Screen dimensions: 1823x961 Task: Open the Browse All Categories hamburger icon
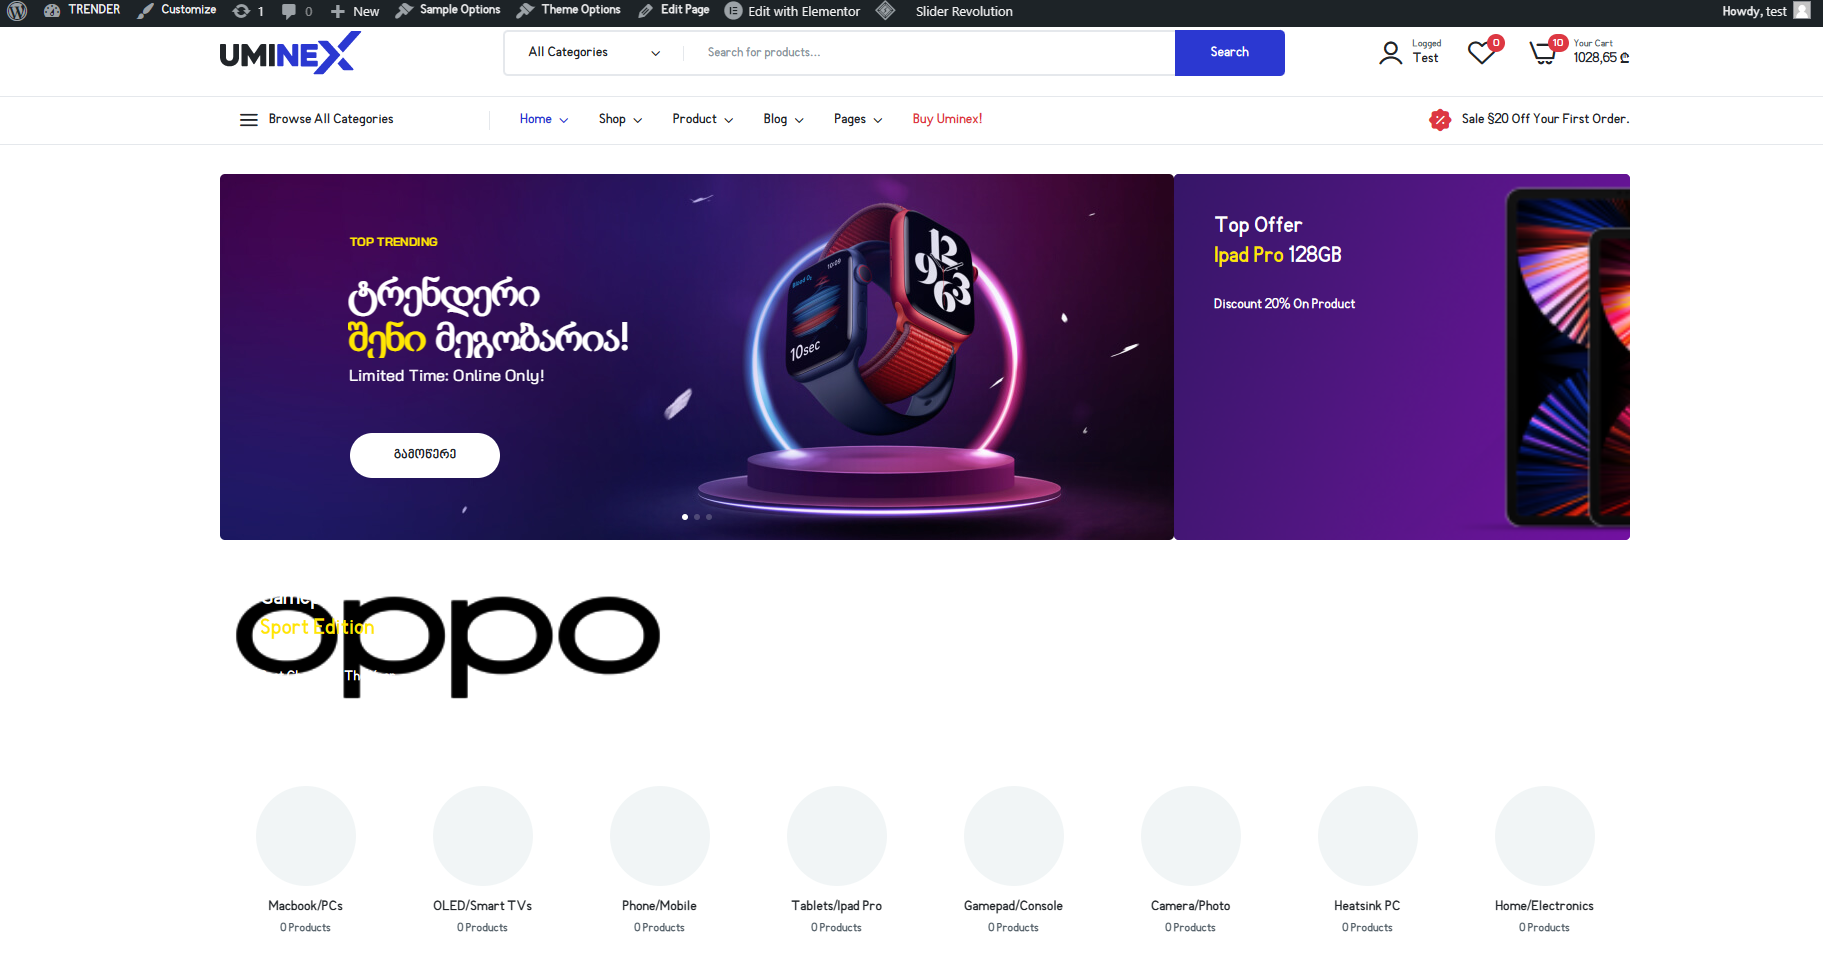pos(249,120)
